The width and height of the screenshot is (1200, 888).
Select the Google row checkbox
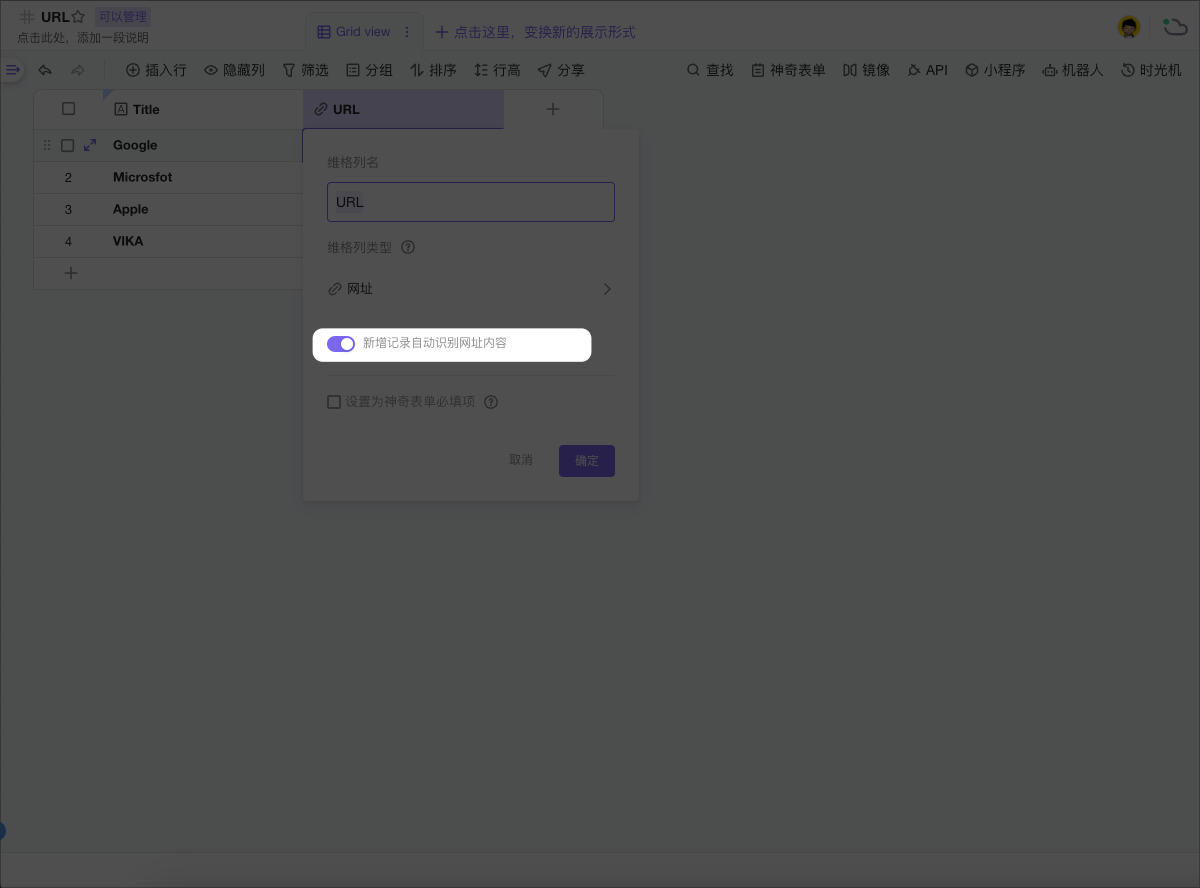point(67,145)
